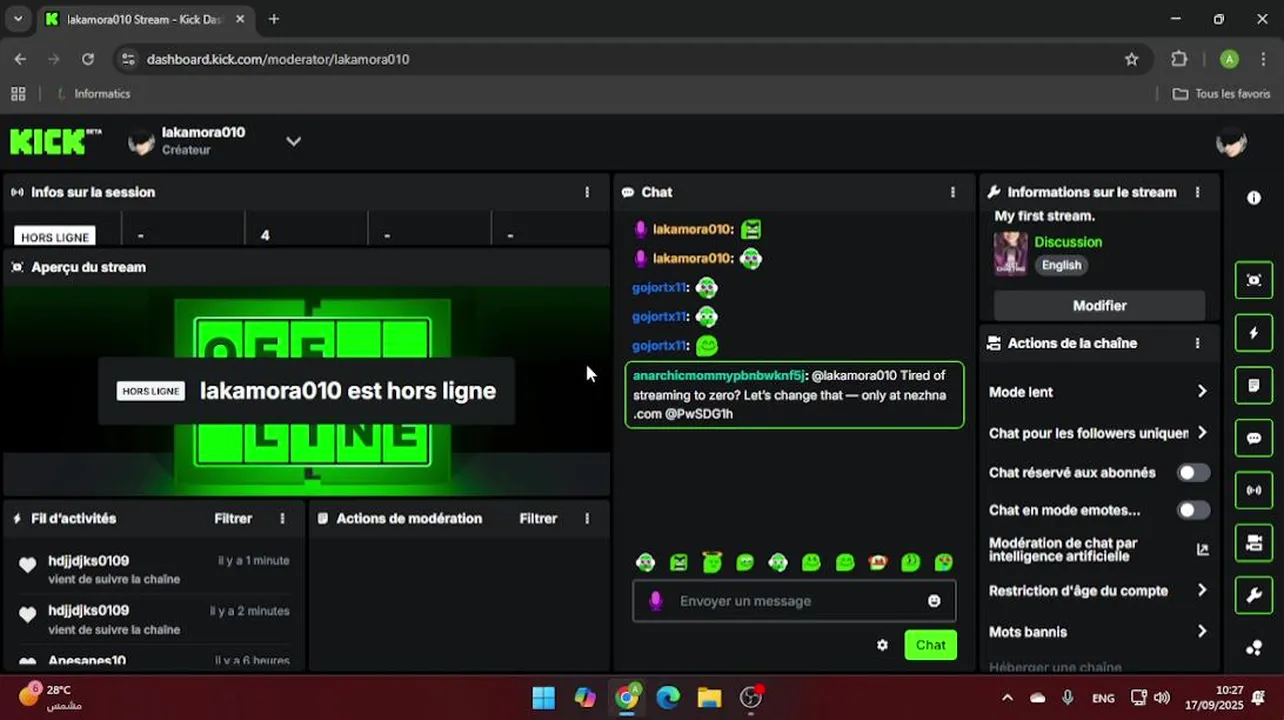Click the Modifier button
Viewport: 1284px width, 720px height.
[1099, 306]
